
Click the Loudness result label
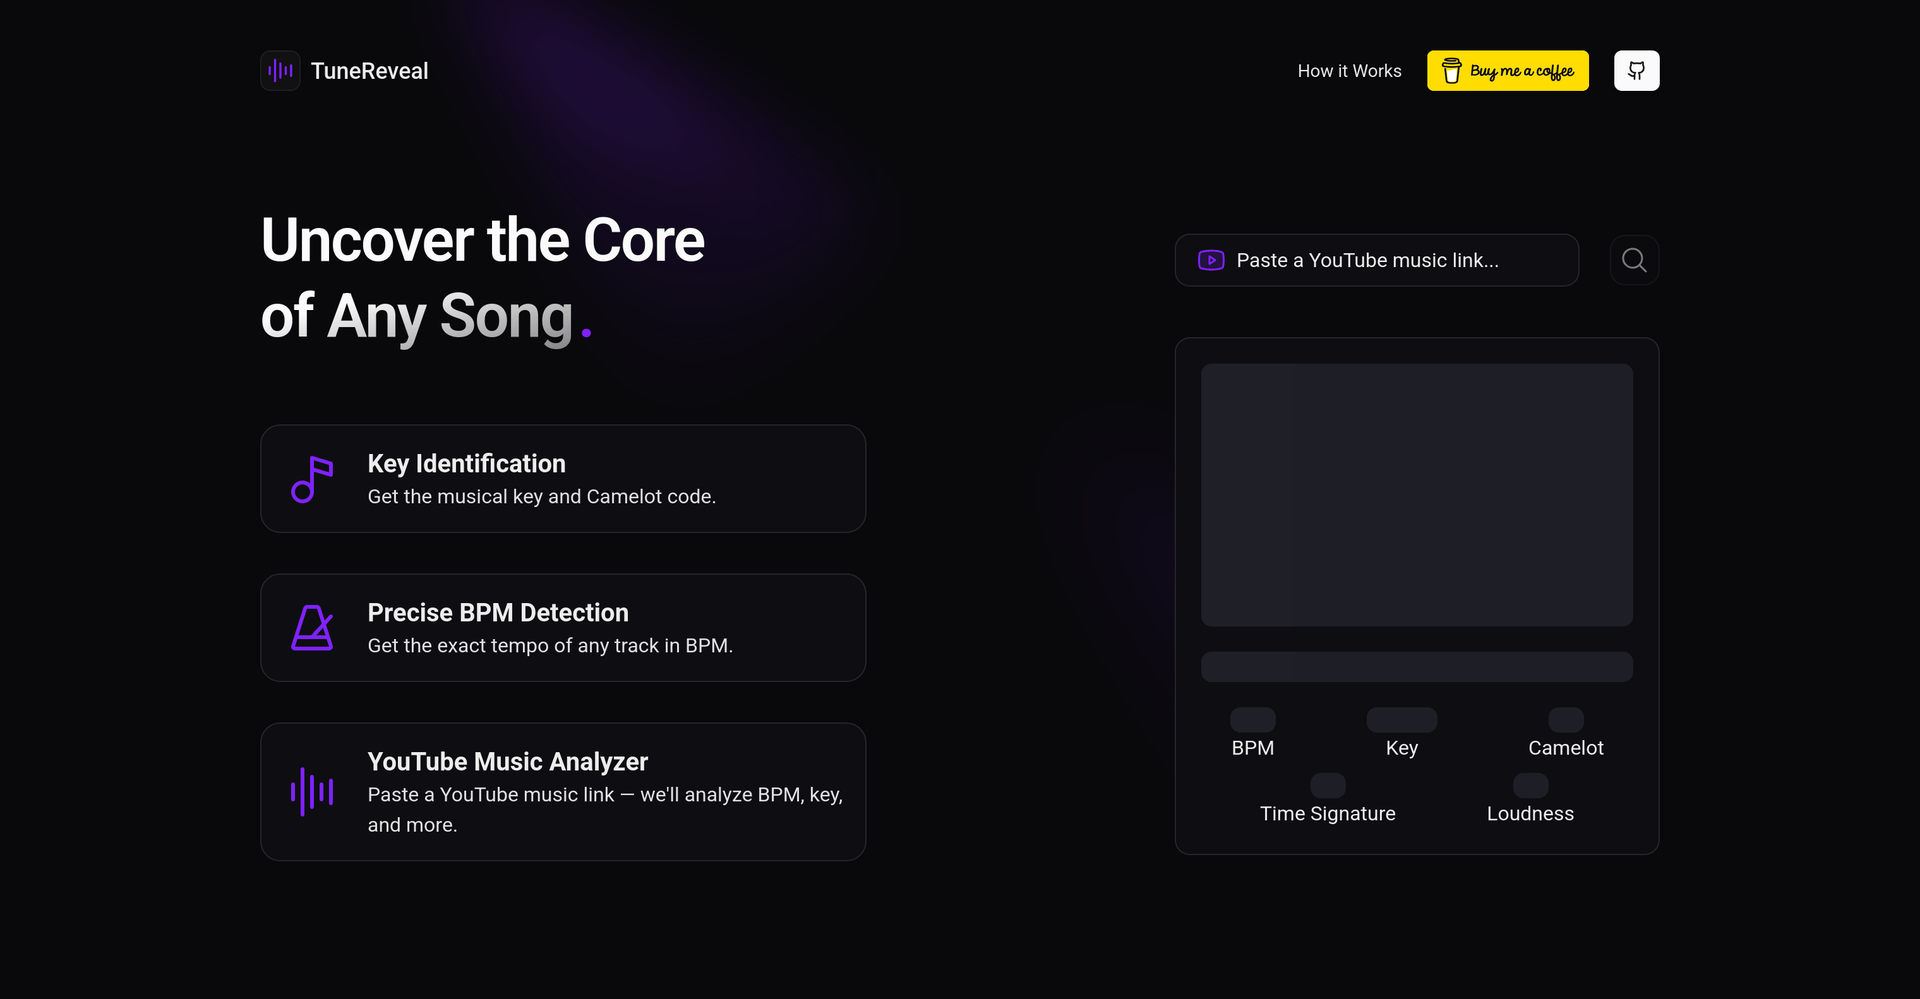tap(1530, 814)
